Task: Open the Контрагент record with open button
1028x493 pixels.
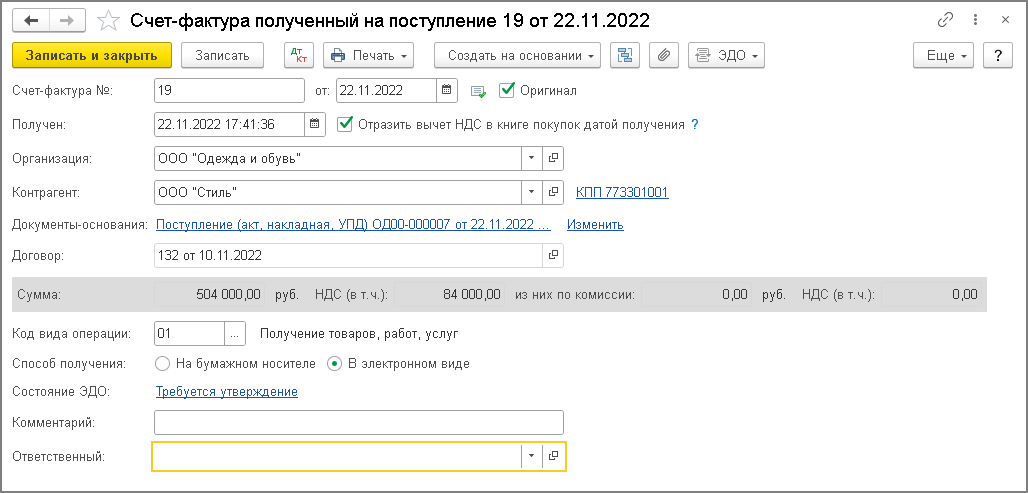Action: pos(553,192)
